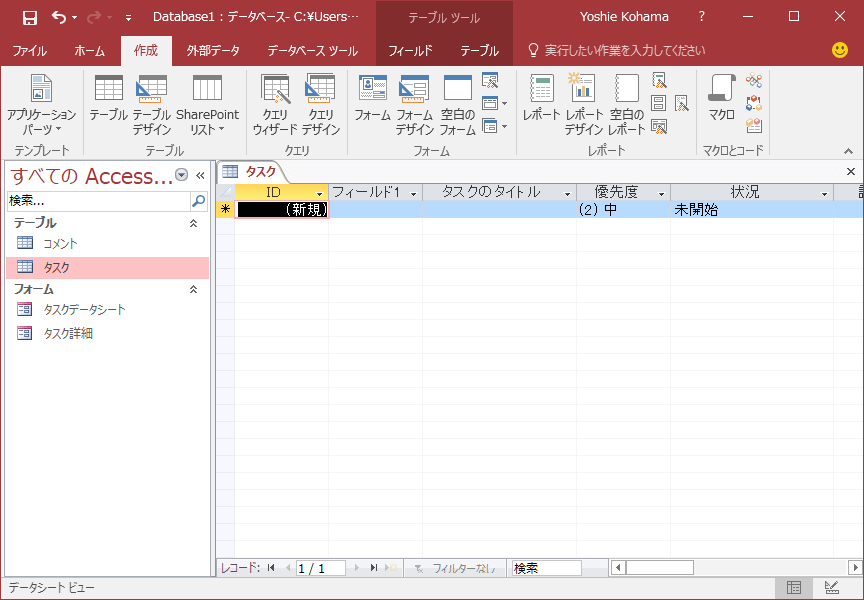
Task: Click the record 検索 box
Action: (x=547, y=568)
